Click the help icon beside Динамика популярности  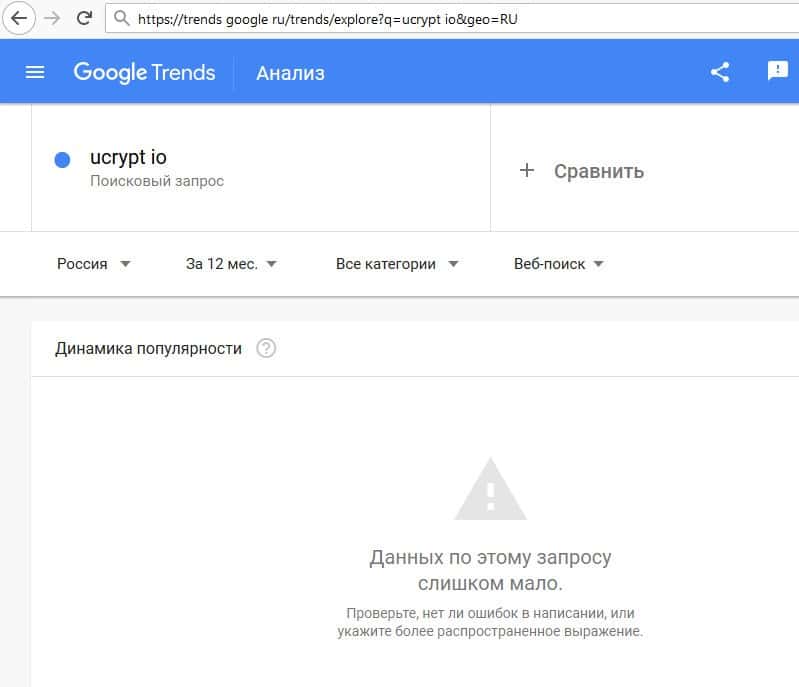tap(266, 349)
